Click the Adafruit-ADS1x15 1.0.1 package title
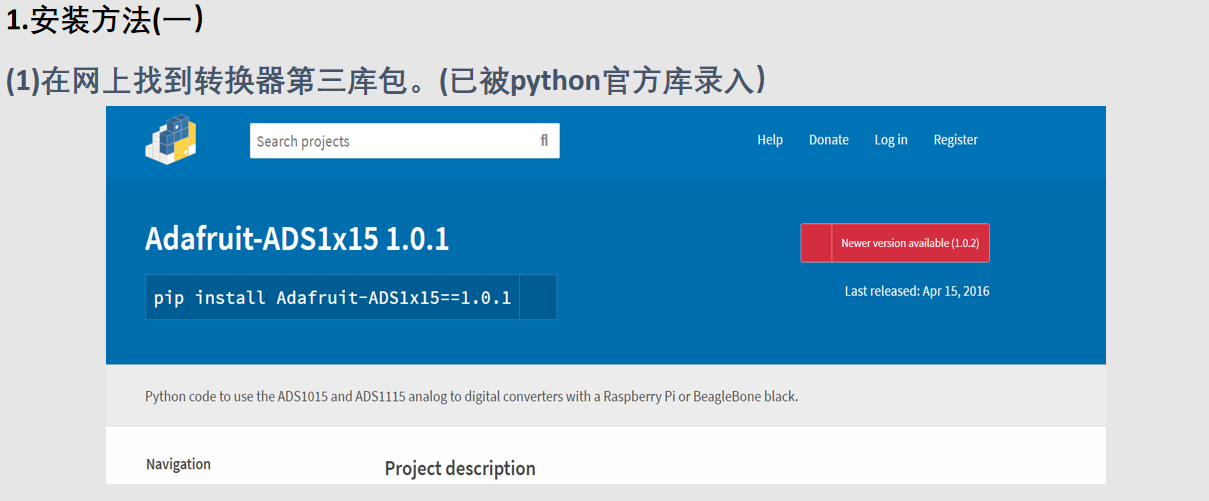The image size is (1209, 501). (297, 239)
